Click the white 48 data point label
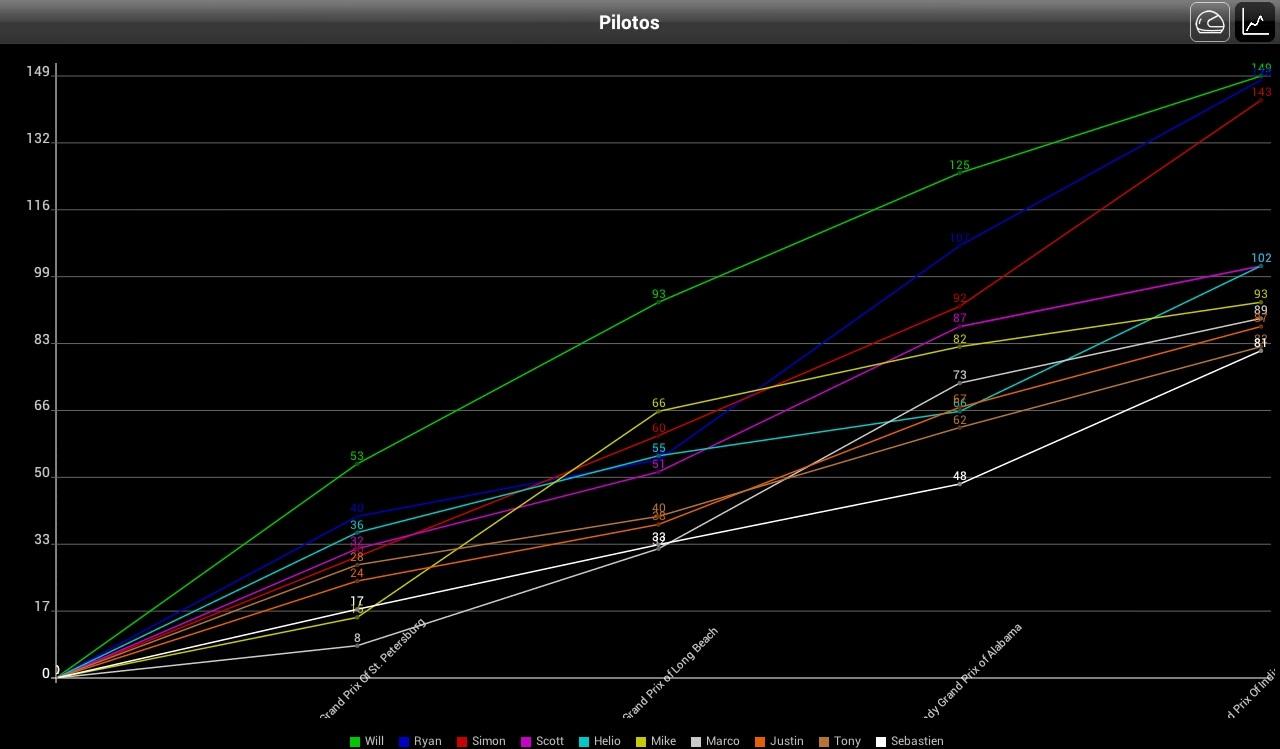 tap(960, 477)
